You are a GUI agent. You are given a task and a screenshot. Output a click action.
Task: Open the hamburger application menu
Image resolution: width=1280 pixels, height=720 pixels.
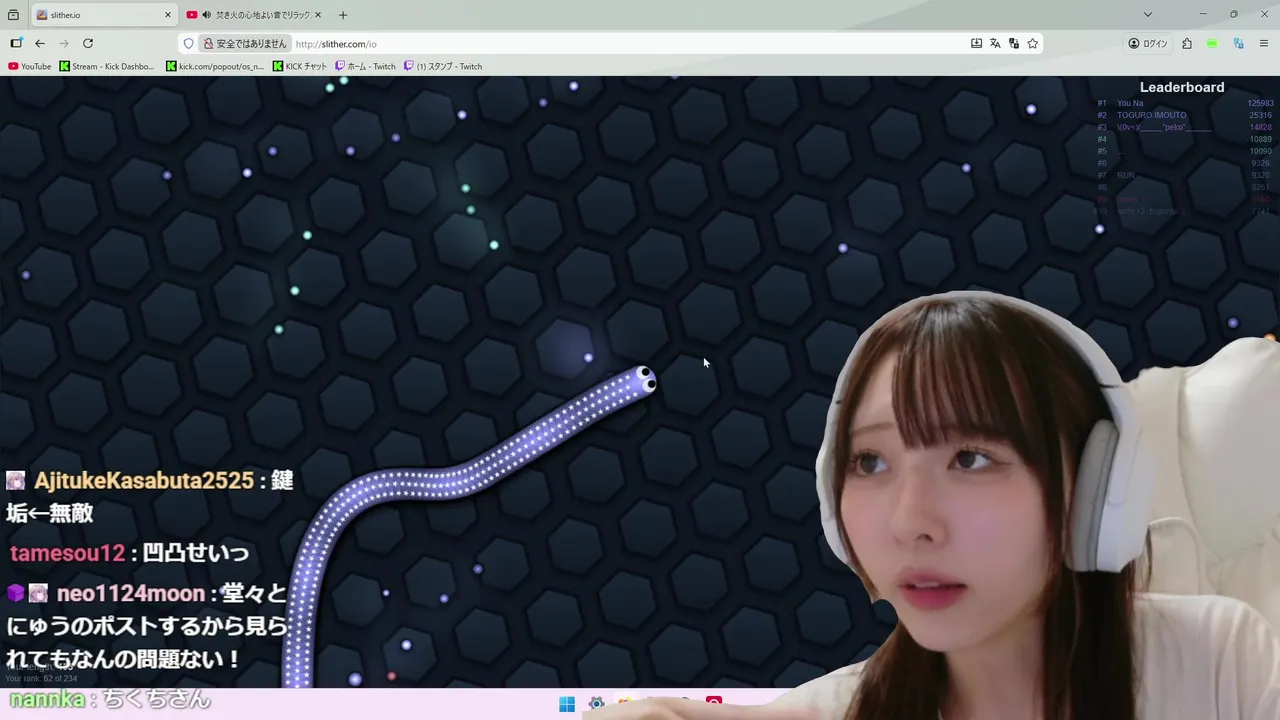[x=1264, y=43]
